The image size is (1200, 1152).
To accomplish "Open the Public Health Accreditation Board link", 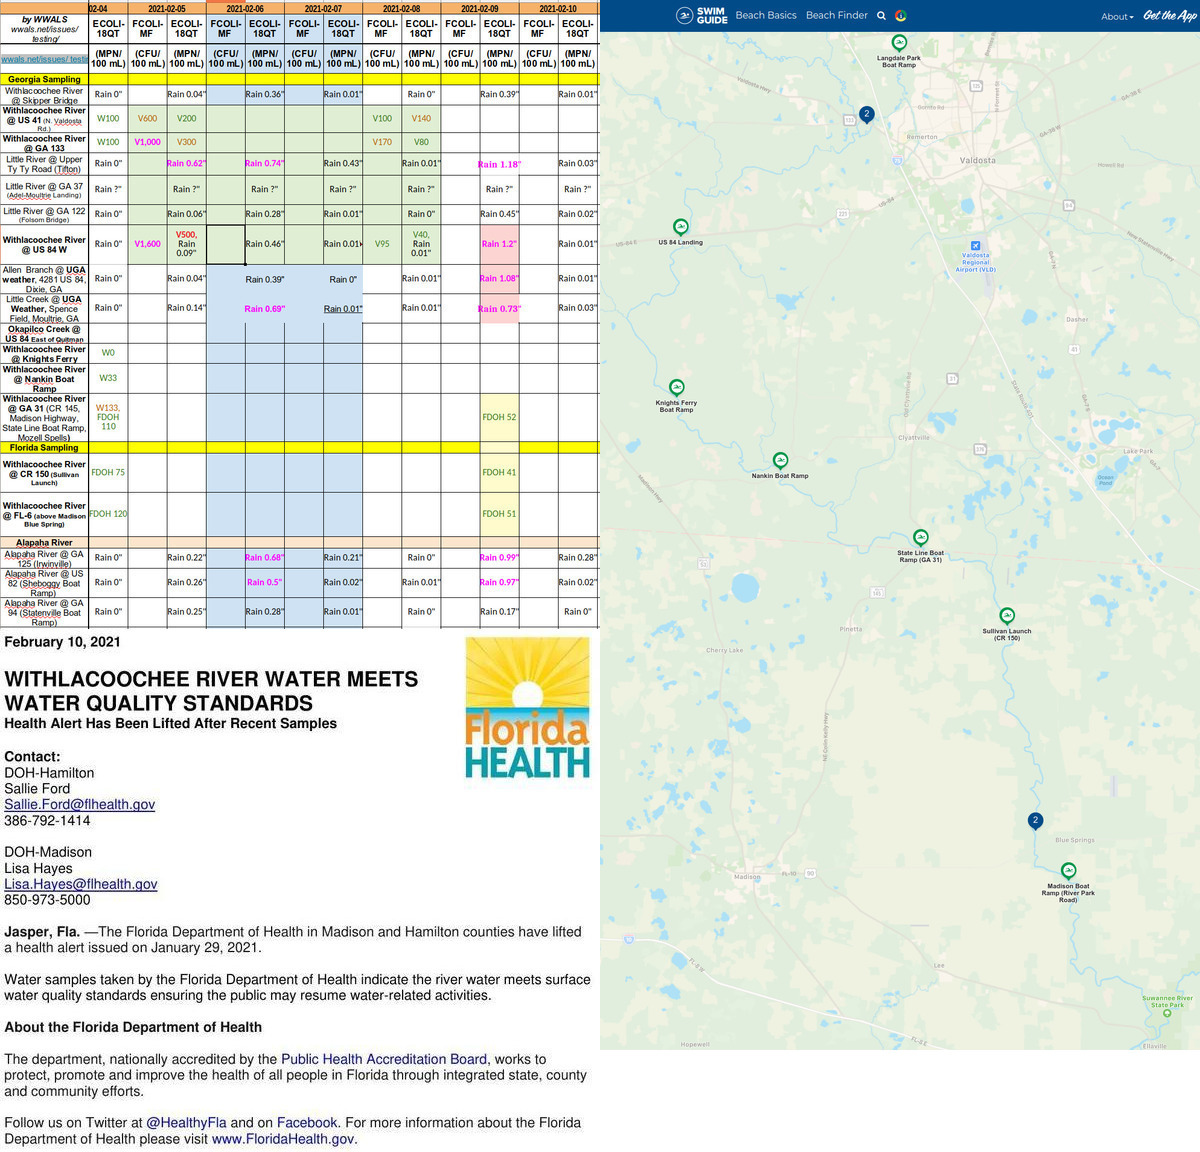I will 384,1059.
